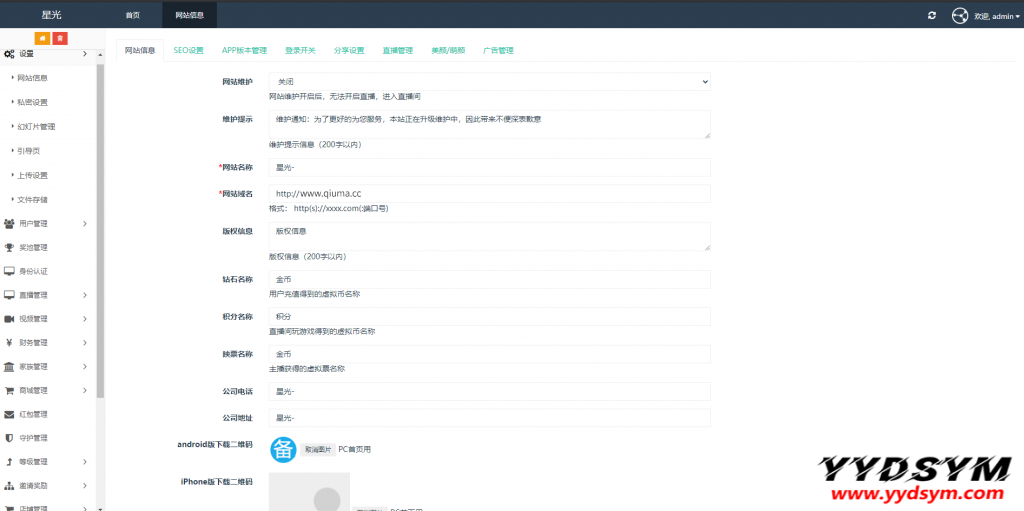Open the APP版本管理 tab
Screen dimensions: 1024x511
[x=244, y=50]
